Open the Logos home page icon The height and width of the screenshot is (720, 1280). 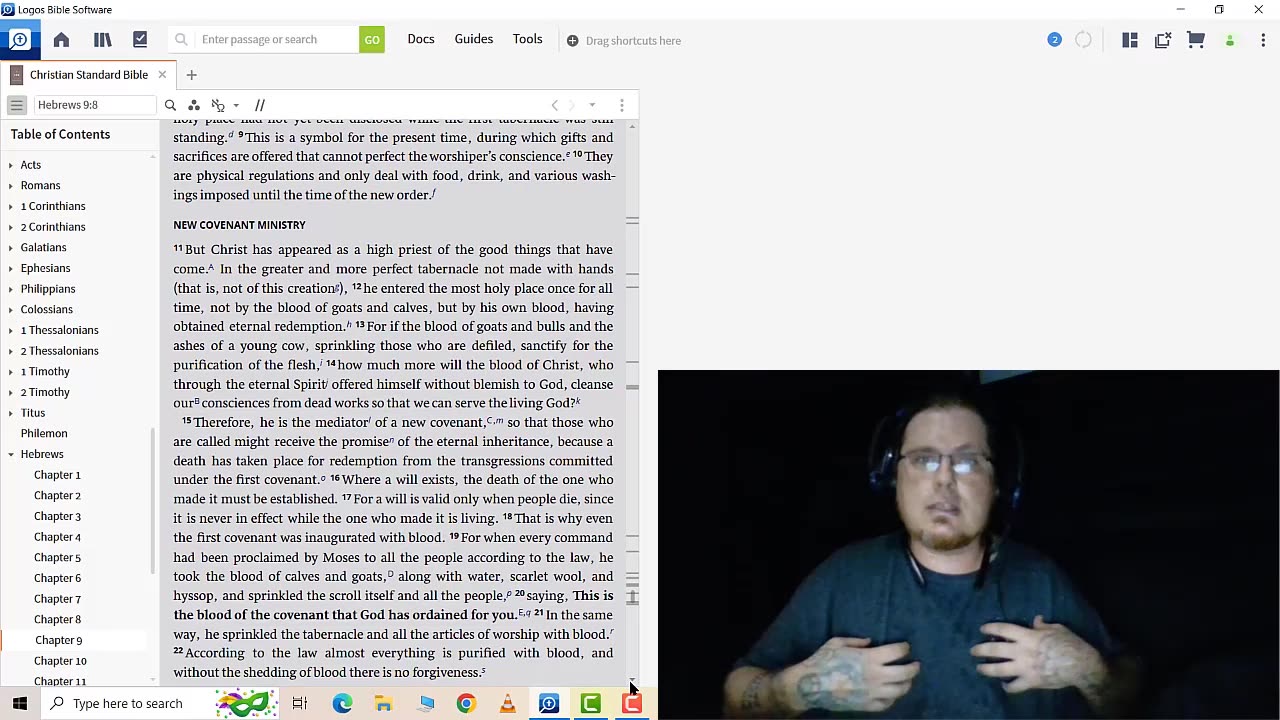click(x=61, y=40)
